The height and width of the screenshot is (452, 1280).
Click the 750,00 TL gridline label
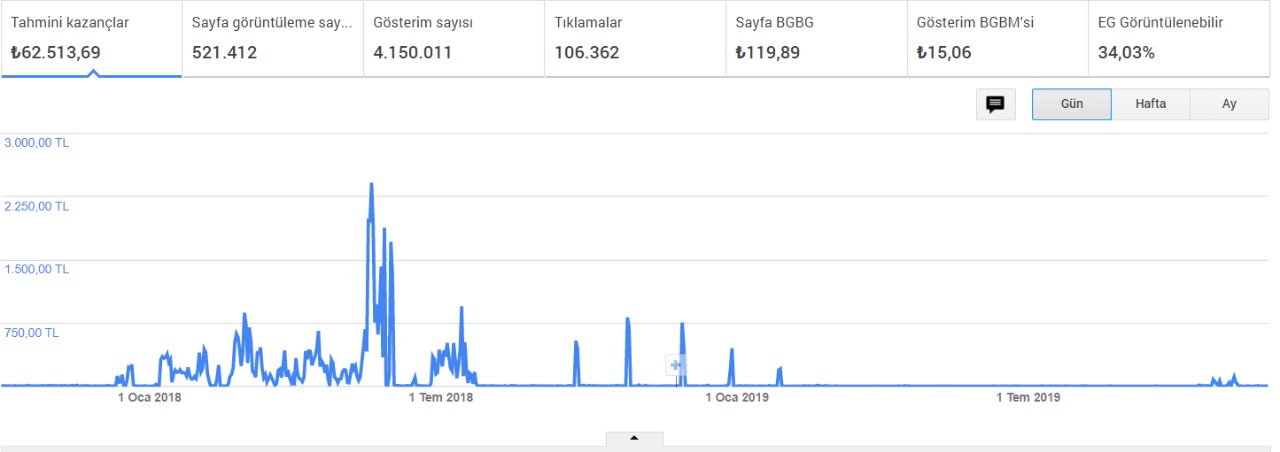32,333
